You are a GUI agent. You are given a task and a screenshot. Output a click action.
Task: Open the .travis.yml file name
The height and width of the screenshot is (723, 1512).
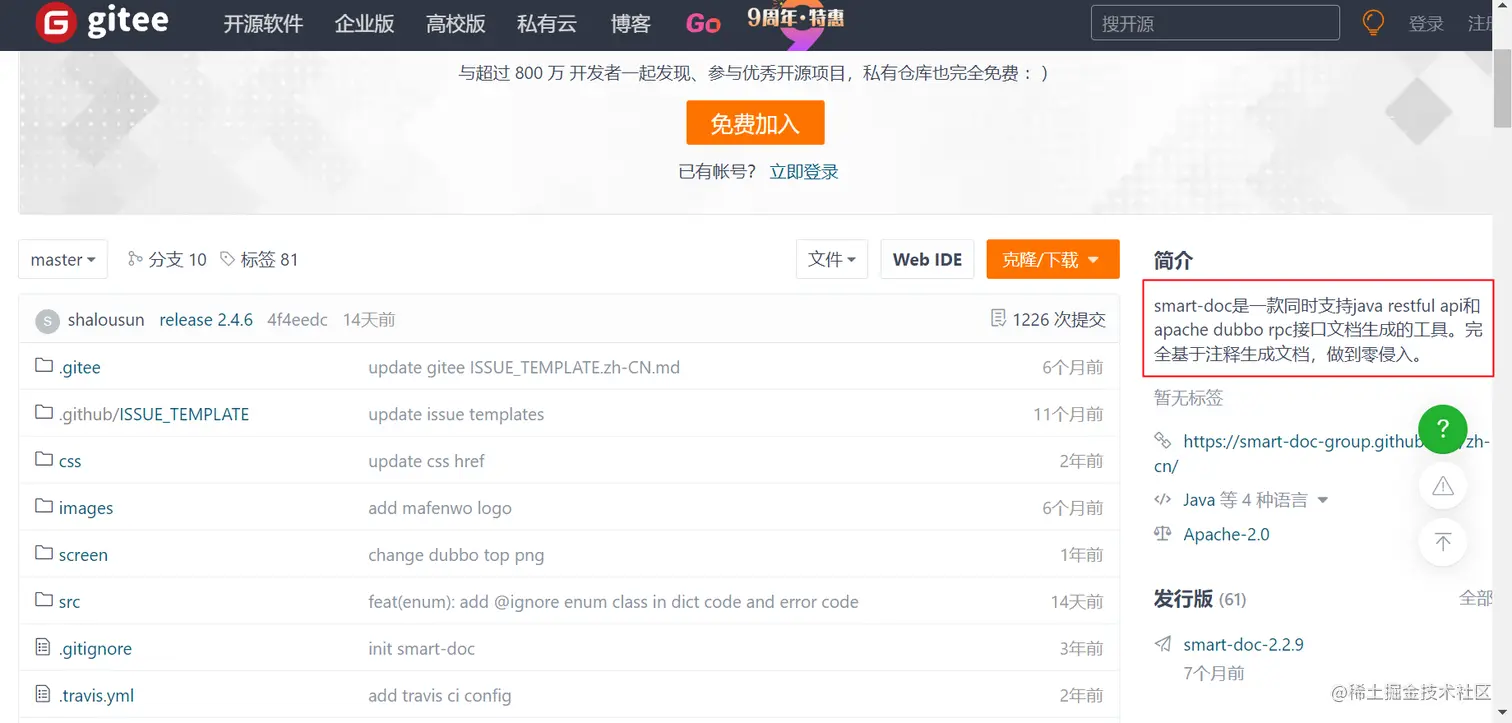(96, 695)
